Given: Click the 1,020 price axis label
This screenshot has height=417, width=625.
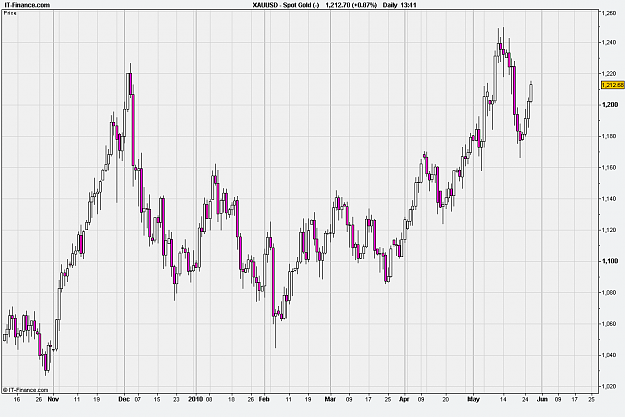Looking at the screenshot, I should (609, 386).
